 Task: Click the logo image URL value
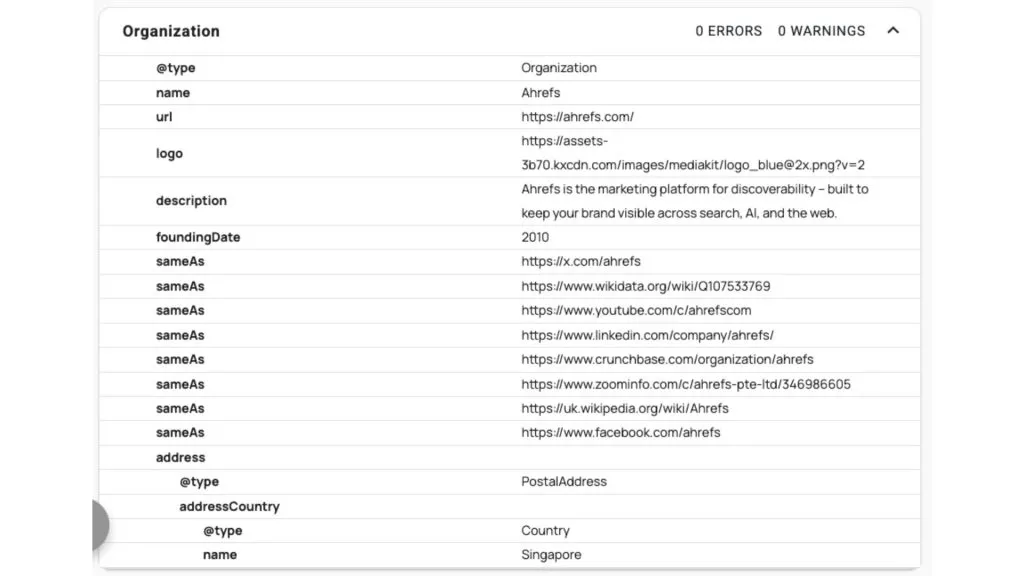coord(693,153)
